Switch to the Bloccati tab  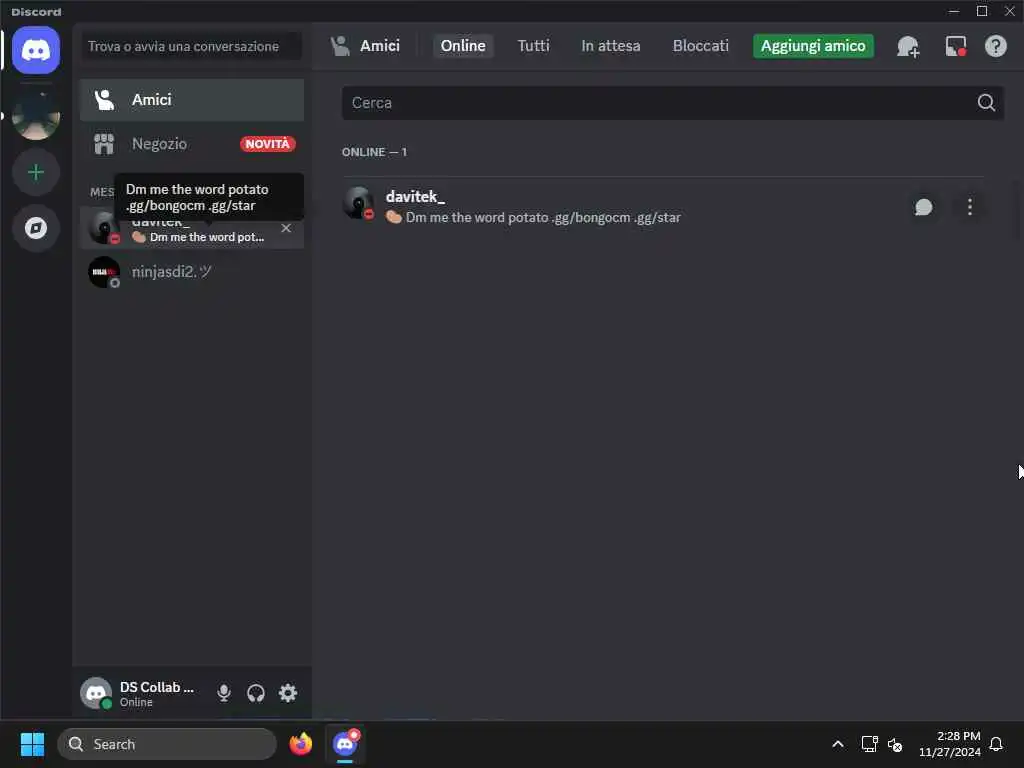[701, 46]
